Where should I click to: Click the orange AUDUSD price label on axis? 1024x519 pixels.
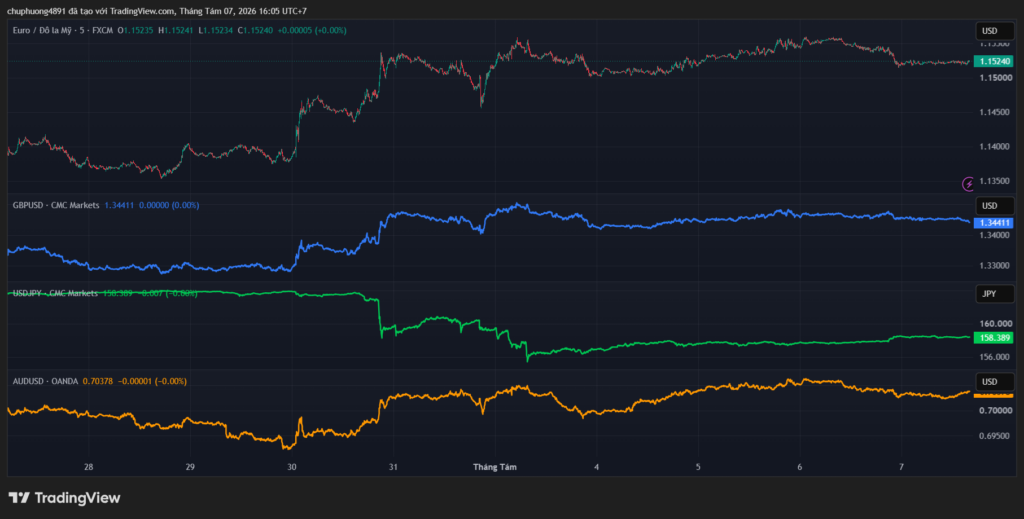coord(993,396)
